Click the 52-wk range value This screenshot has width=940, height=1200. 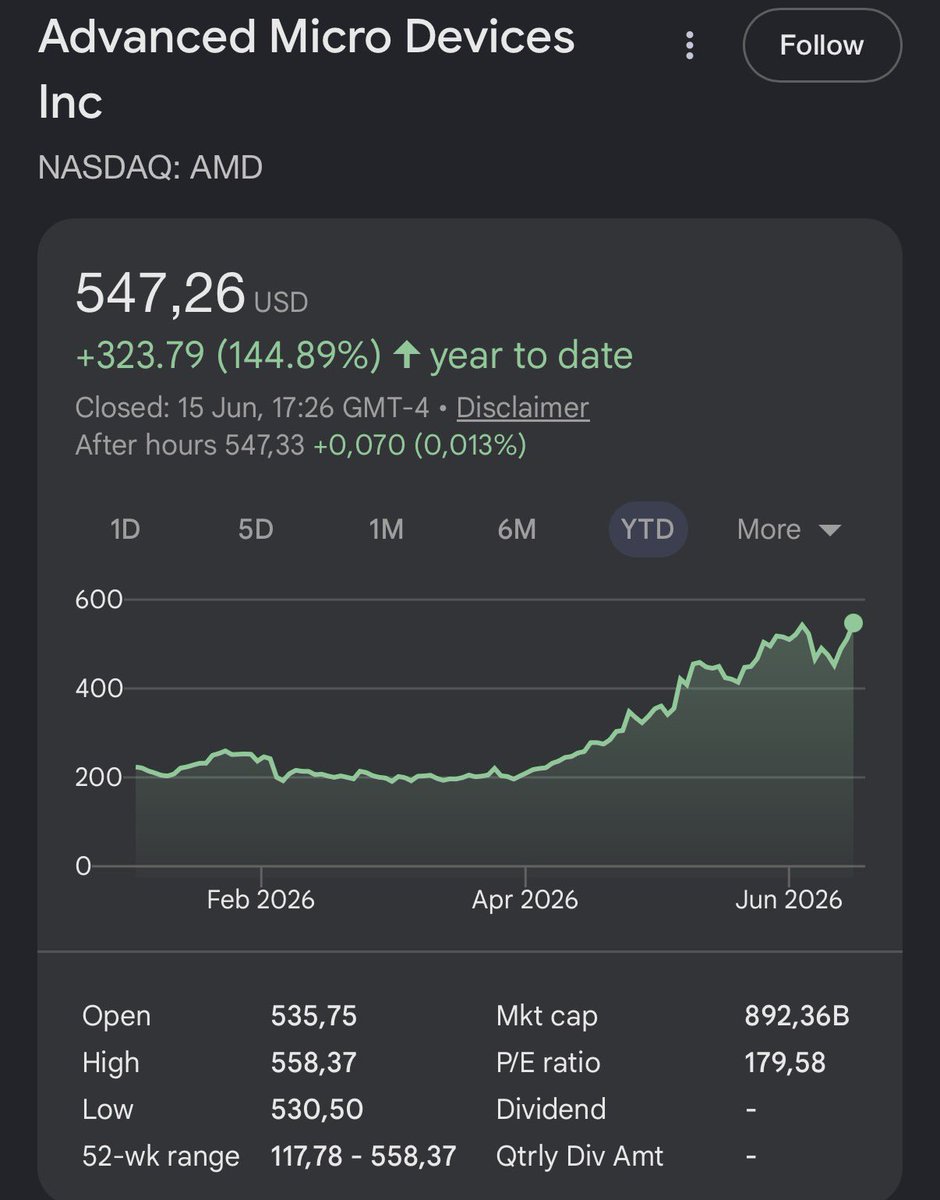(364, 1156)
